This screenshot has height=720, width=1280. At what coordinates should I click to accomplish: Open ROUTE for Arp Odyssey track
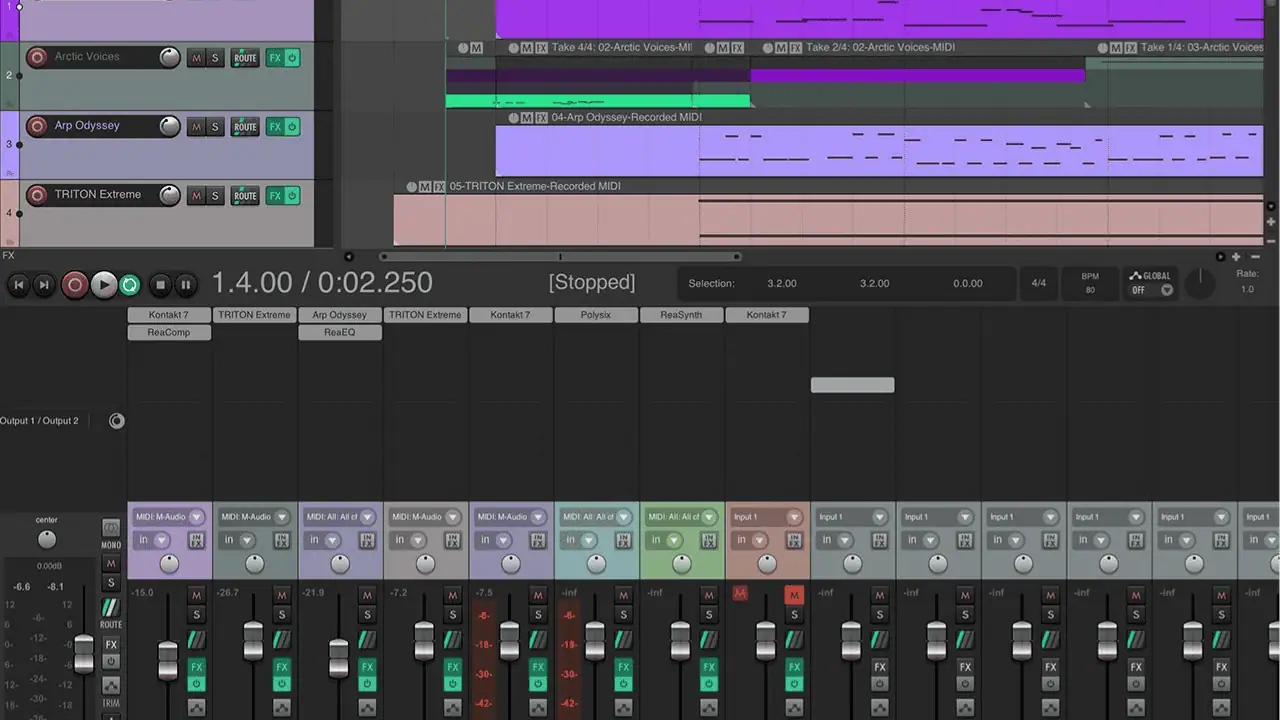[245, 127]
